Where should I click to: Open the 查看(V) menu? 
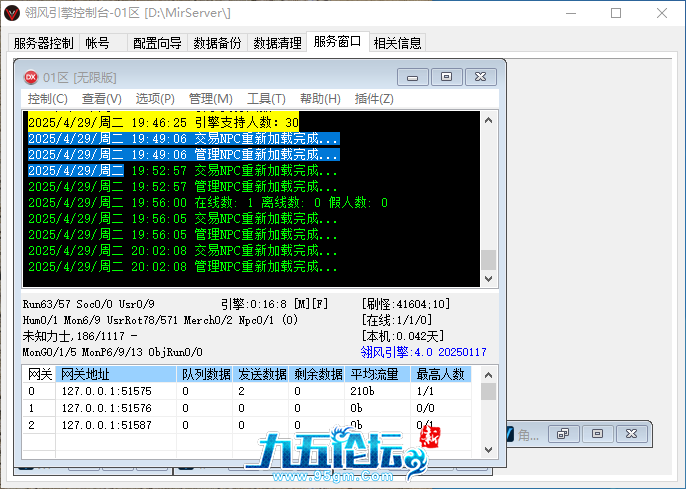click(x=102, y=99)
